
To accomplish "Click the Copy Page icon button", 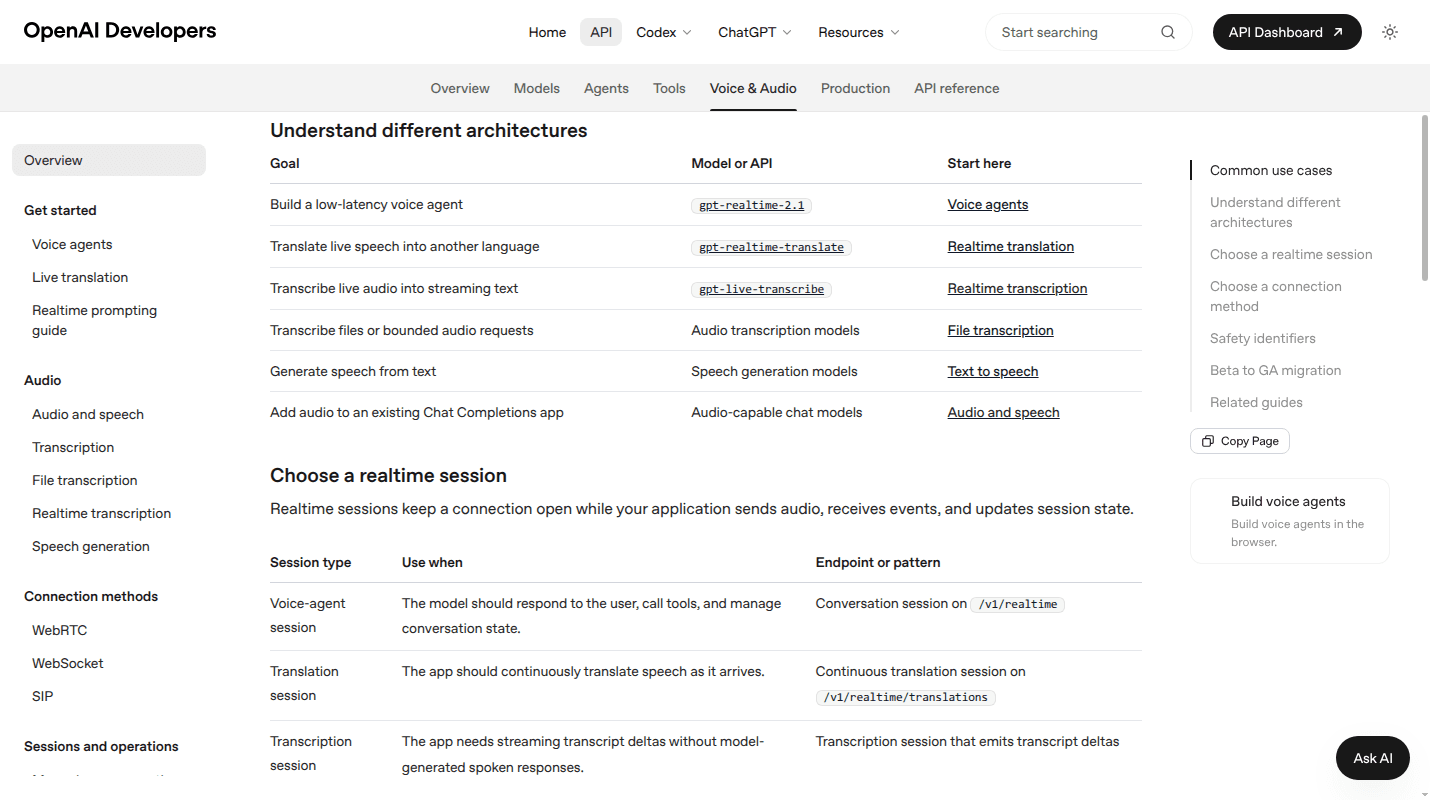I will point(1240,441).
